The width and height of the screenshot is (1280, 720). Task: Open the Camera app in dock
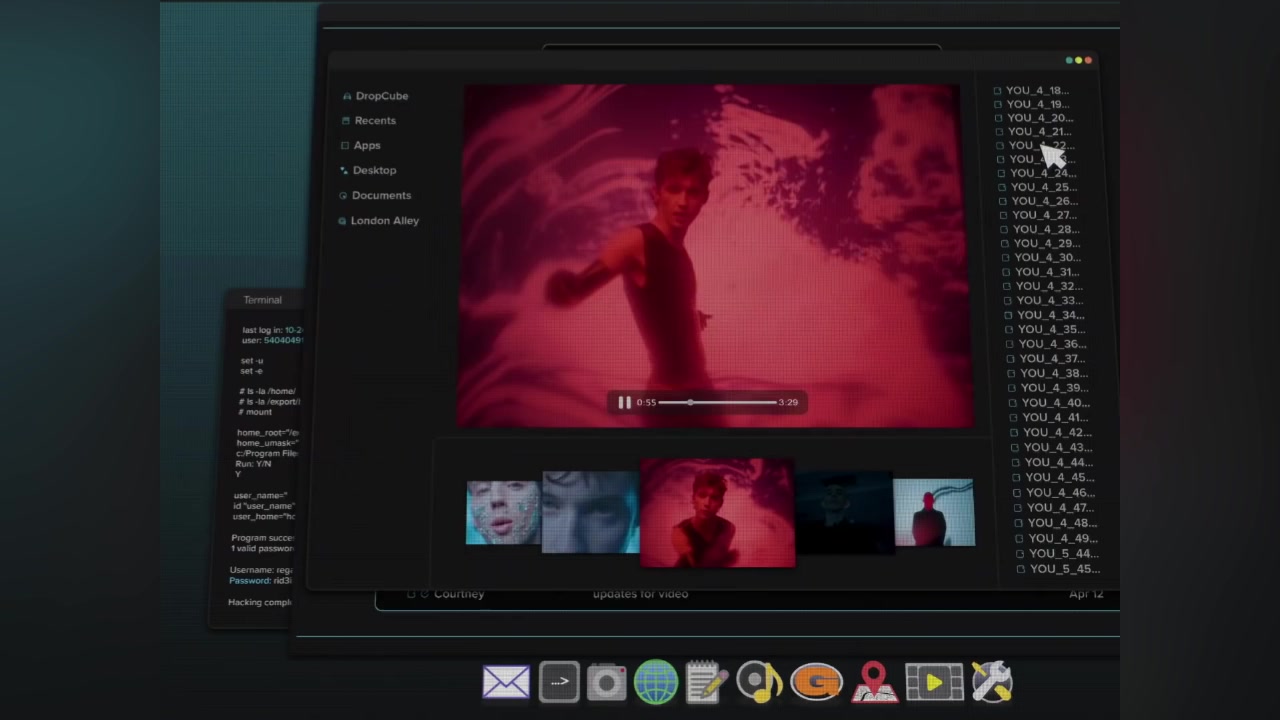pos(607,683)
